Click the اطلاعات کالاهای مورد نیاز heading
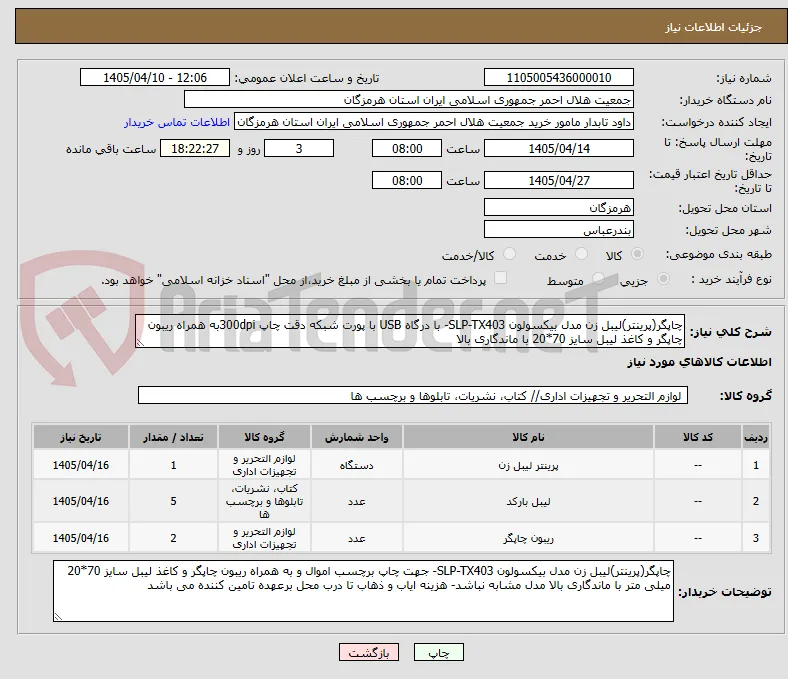Viewport: 788px width, 679px height. point(699,362)
